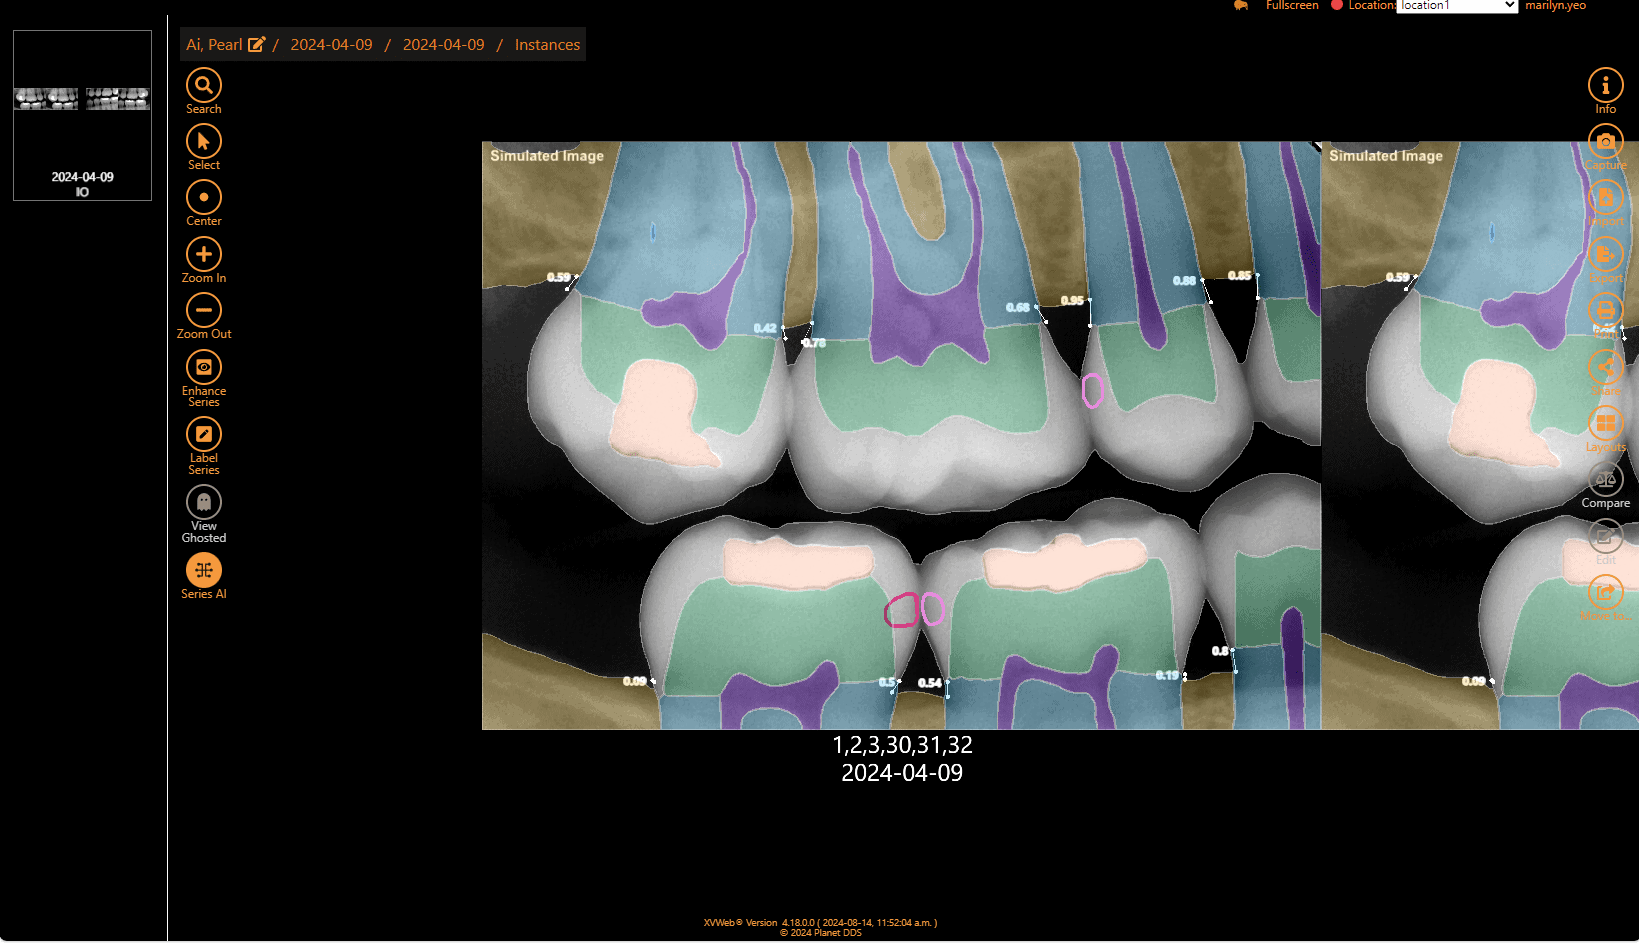Launch the Series AI feature
The width and height of the screenshot is (1639, 943).
click(203, 568)
